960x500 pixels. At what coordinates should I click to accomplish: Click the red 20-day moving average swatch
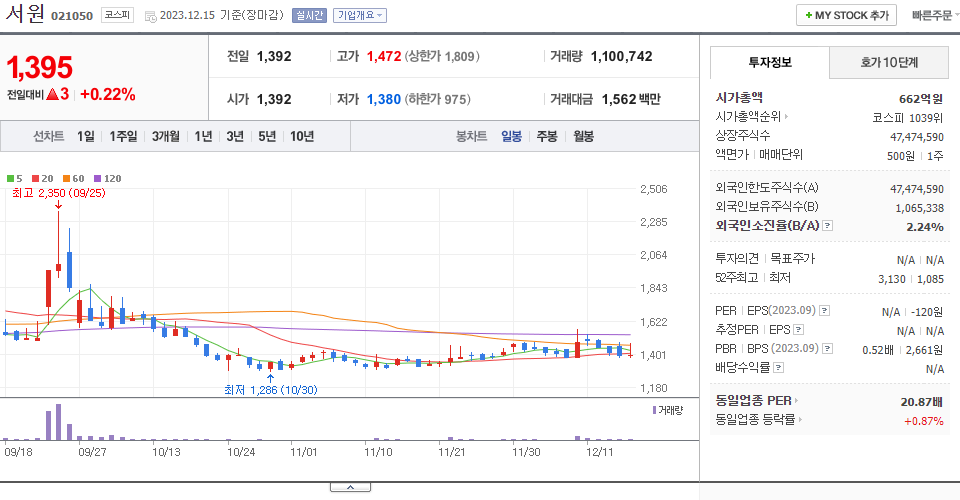(x=36, y=179)
